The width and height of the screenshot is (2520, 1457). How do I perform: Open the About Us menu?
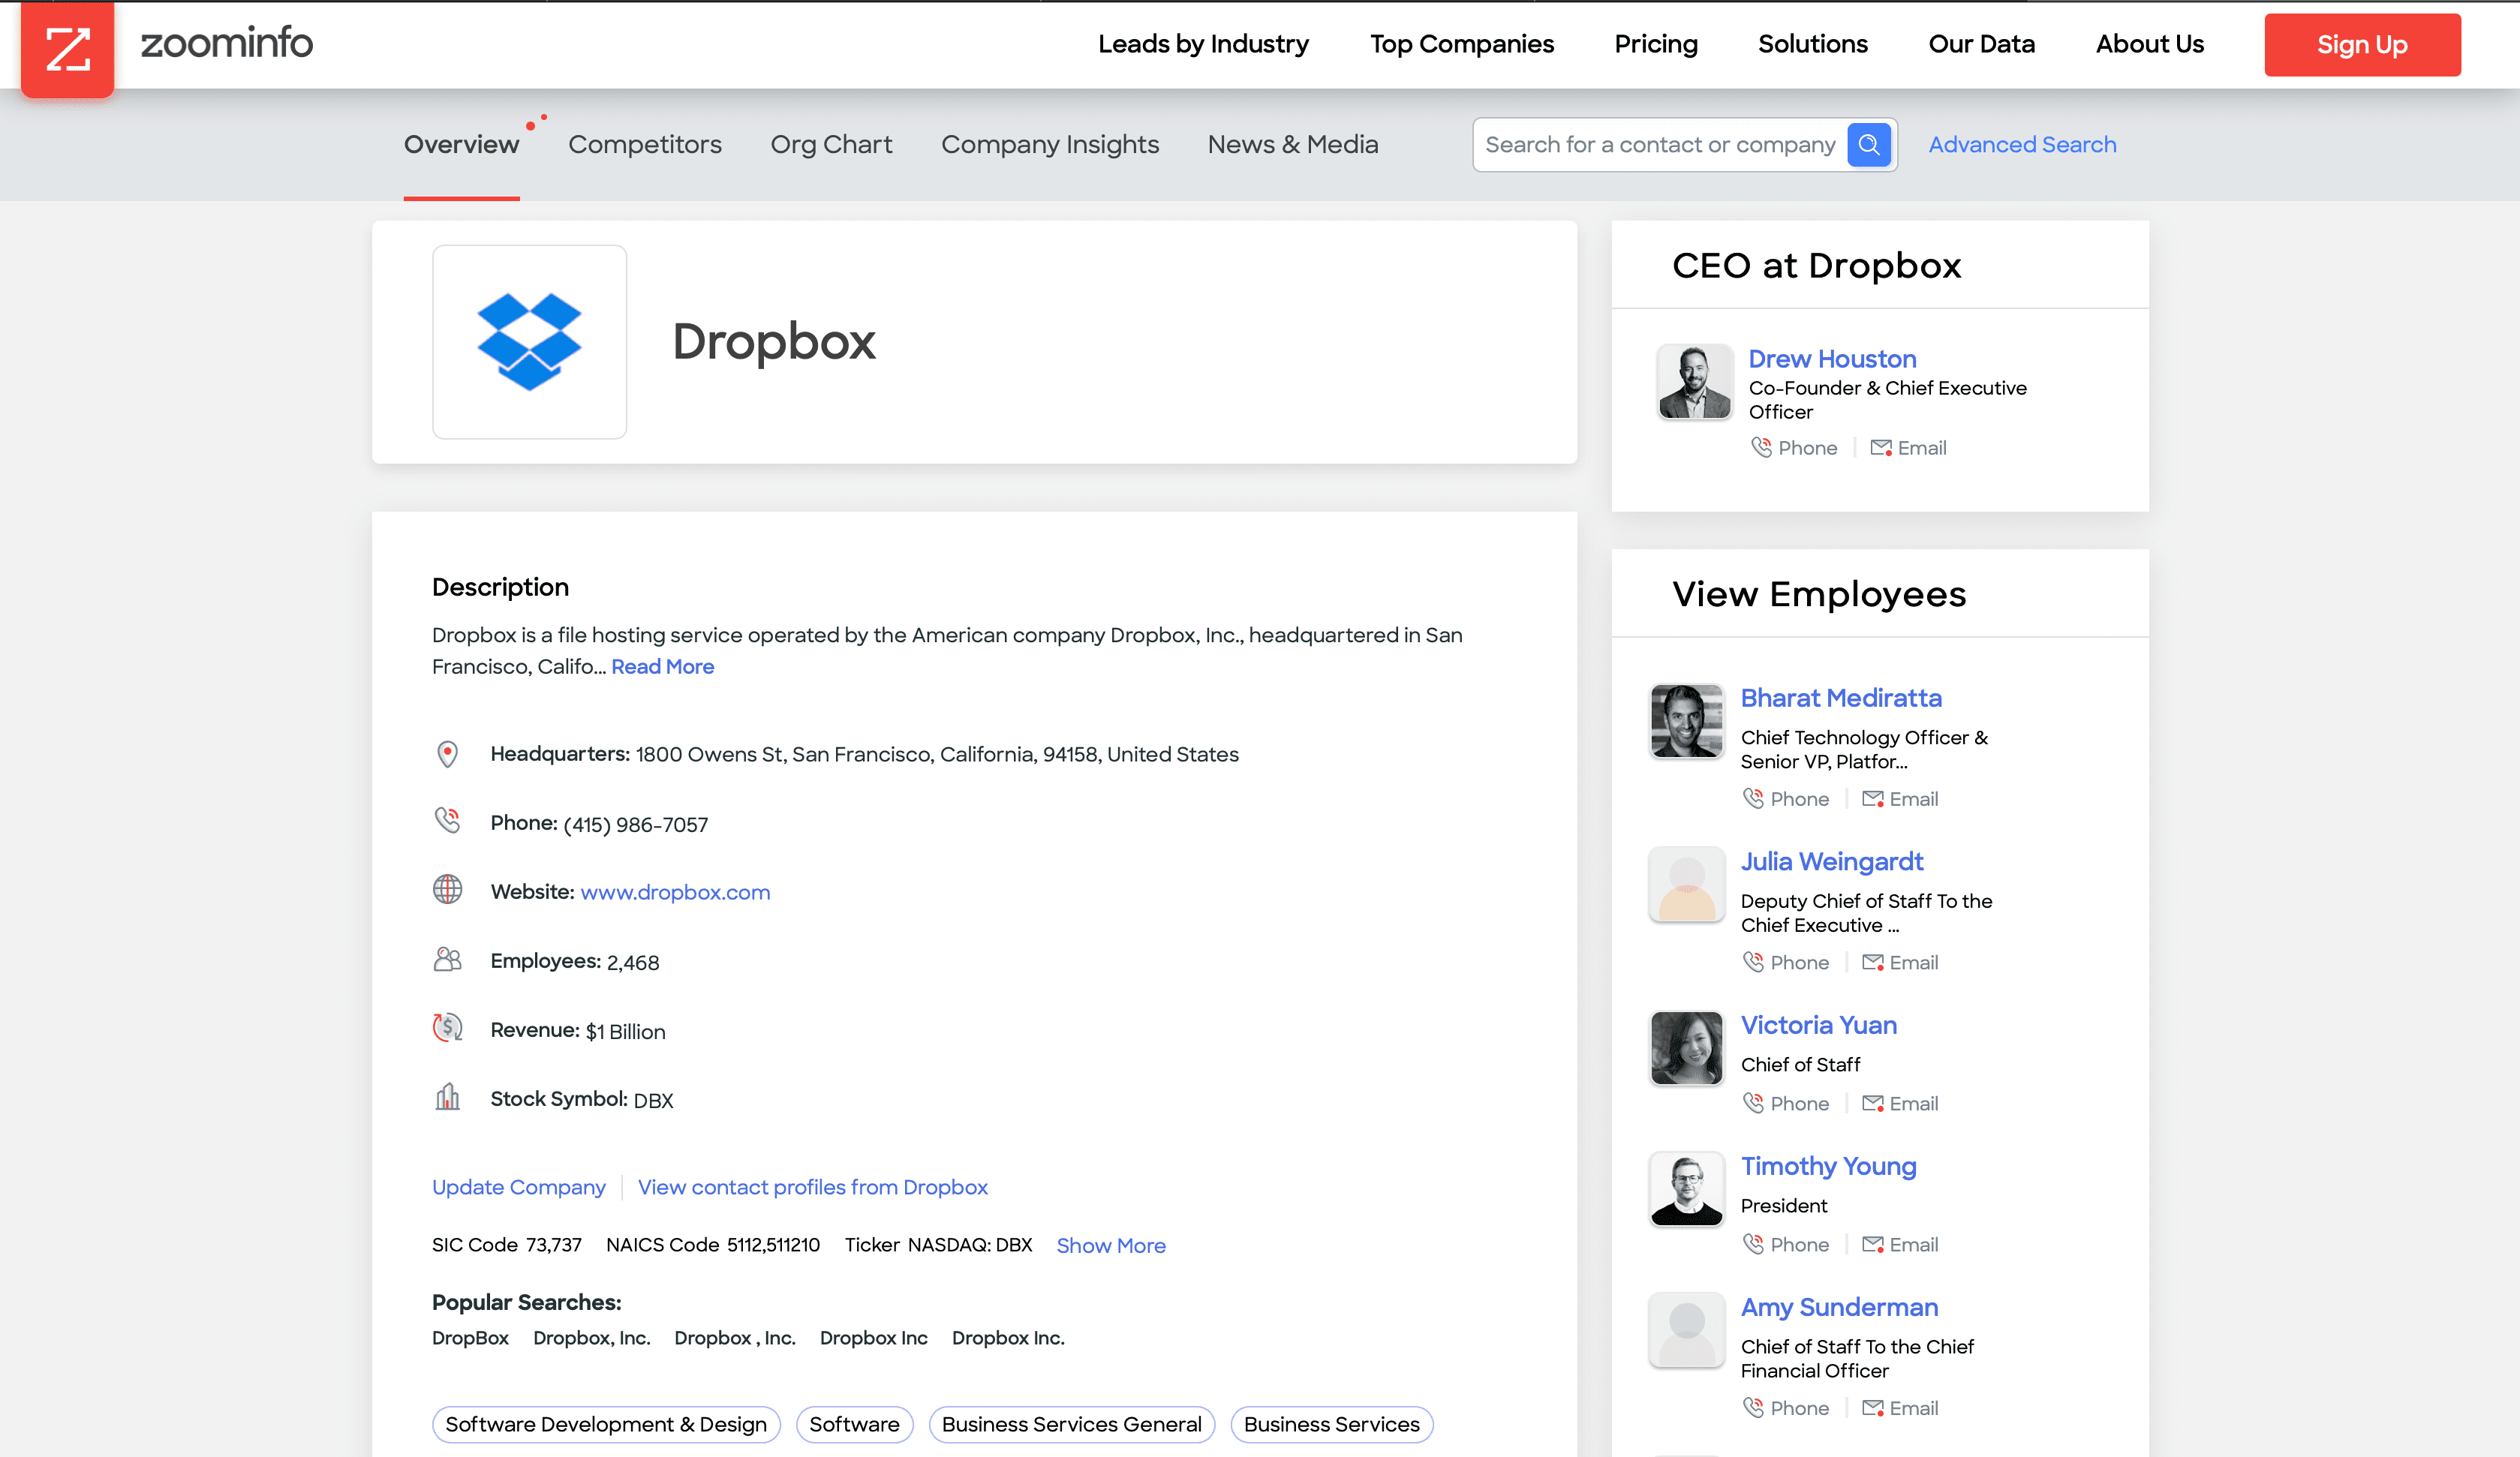[x=2149, y=44]
